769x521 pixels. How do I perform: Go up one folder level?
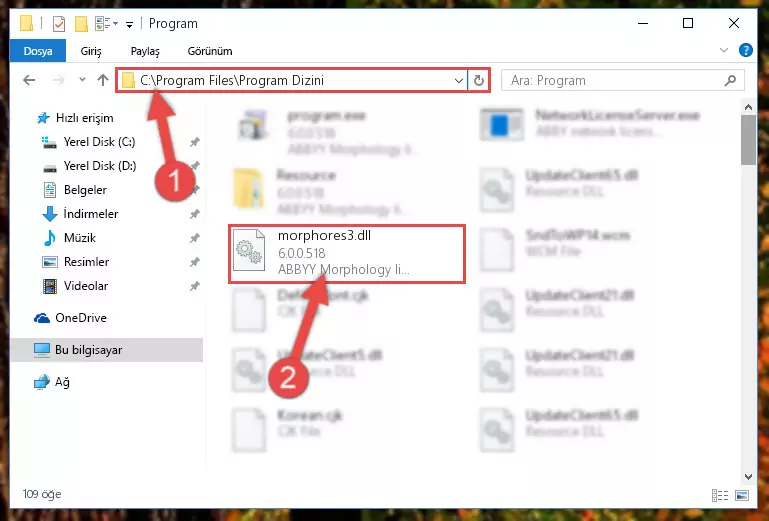(103, 80)
